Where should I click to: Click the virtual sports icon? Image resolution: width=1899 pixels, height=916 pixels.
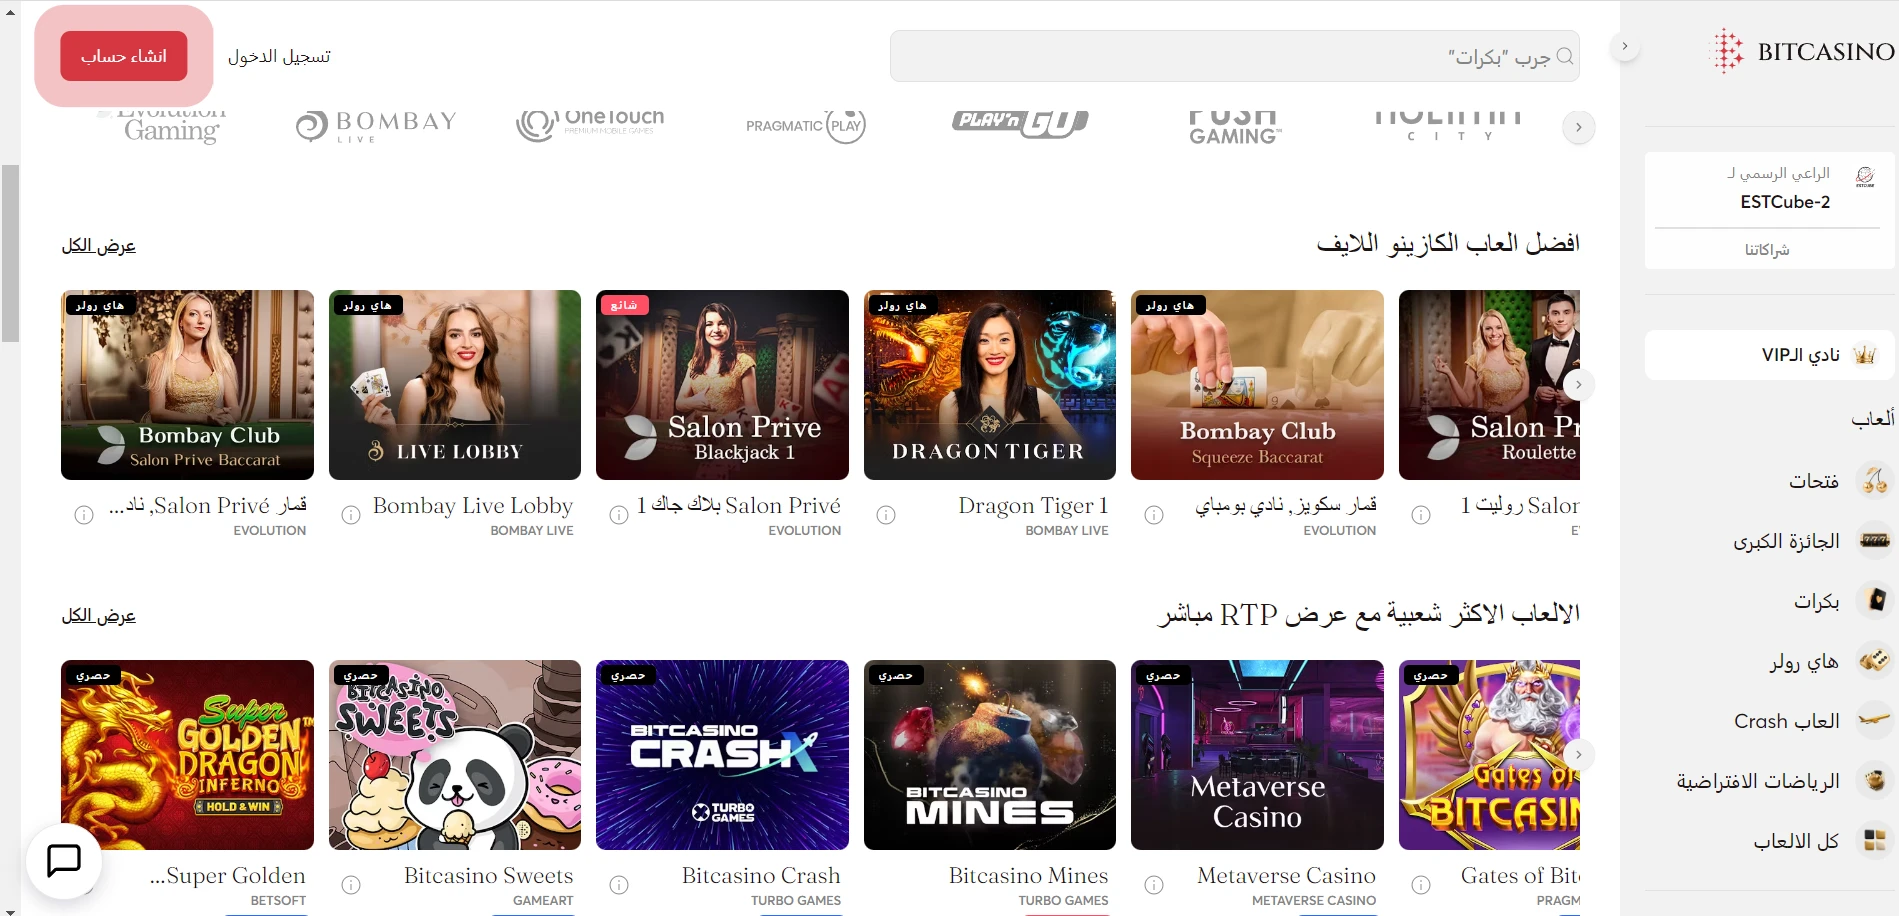[1875, 781]
